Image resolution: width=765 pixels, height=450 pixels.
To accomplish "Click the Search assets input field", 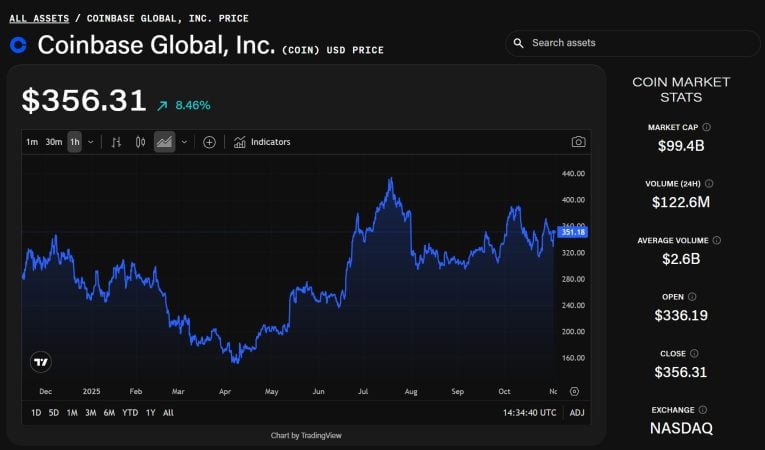I will 640,43.
